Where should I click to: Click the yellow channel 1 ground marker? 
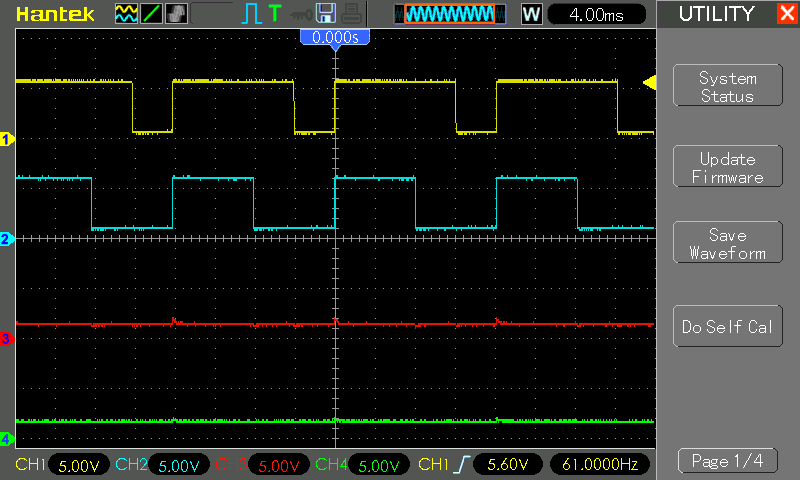click(6, 139)
